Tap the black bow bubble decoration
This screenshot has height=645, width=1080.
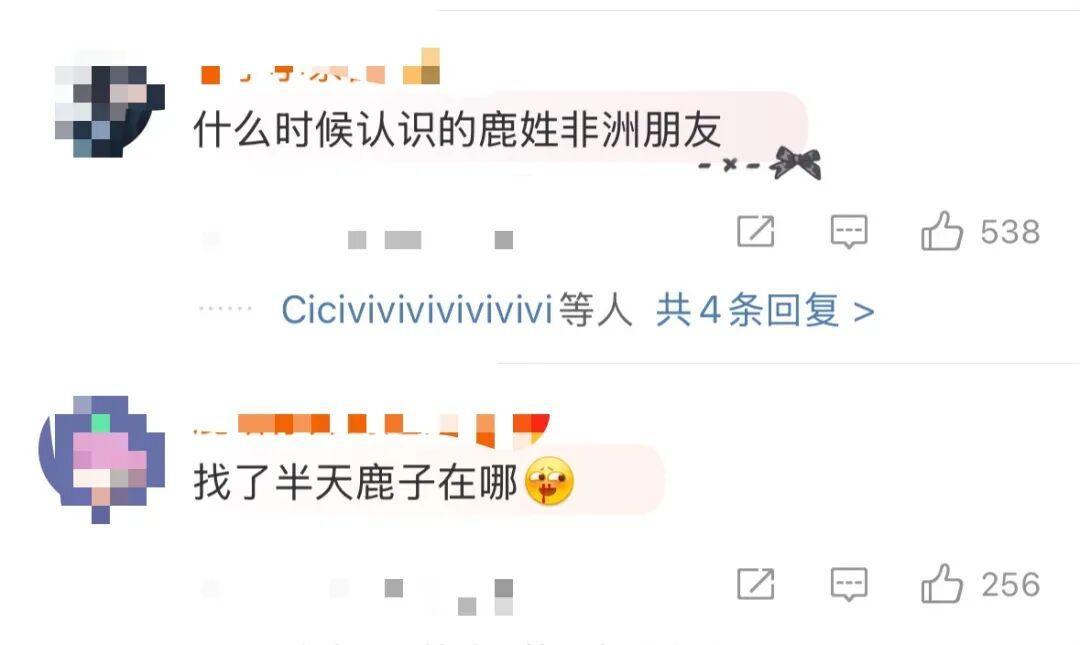point(795,163)
